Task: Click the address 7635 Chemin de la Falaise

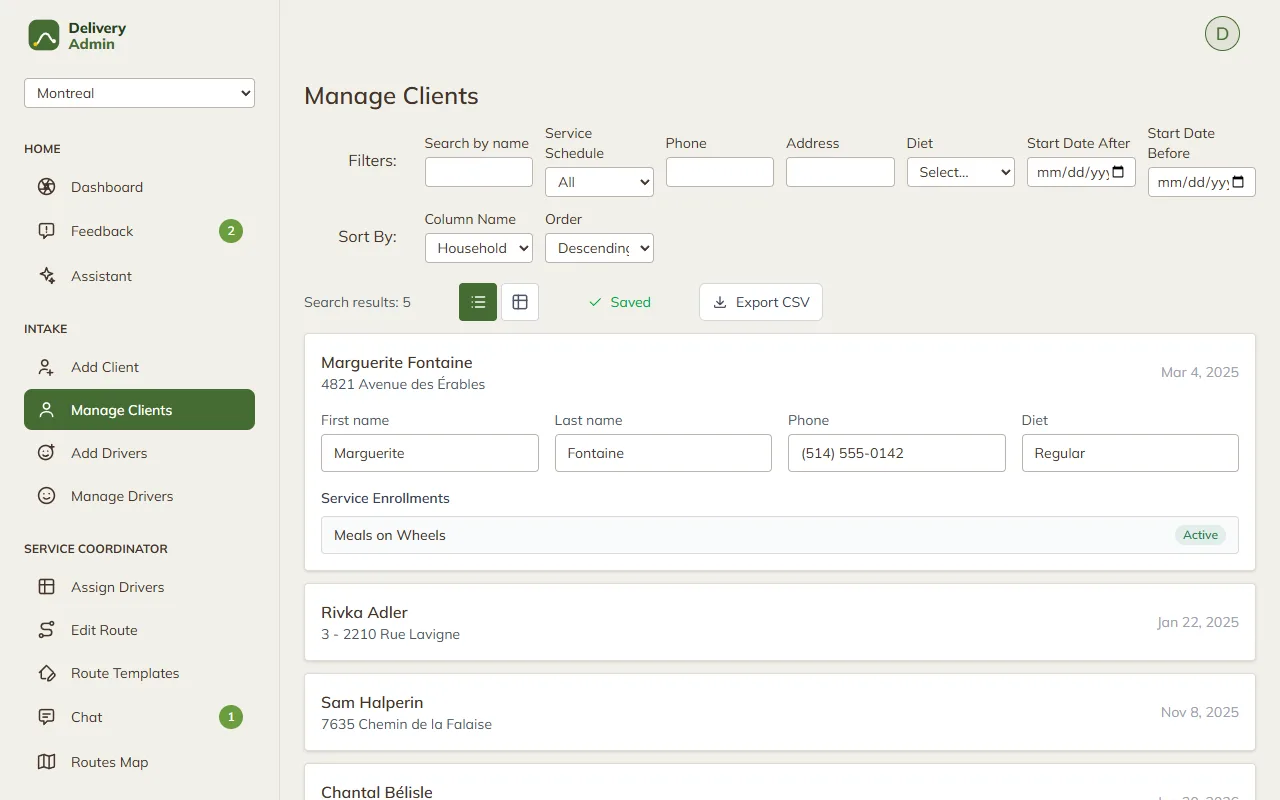Action: (x=406, y=724)
